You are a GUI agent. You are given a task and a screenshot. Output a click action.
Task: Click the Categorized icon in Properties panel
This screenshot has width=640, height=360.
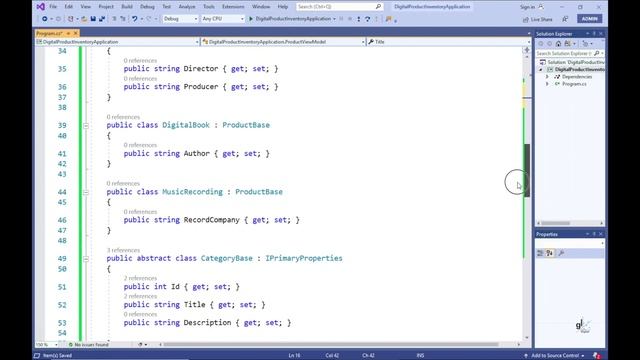point(540,253)
